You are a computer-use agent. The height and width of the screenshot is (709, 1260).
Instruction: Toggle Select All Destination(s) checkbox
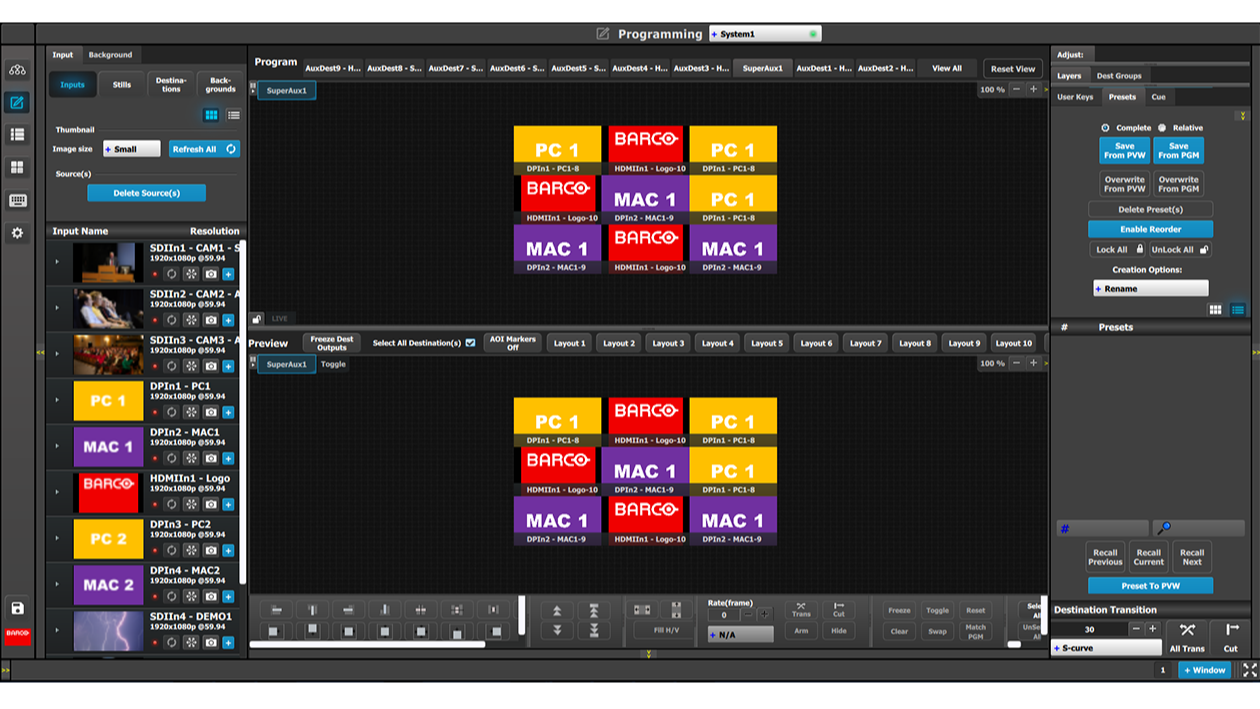[x=470, y=343]
